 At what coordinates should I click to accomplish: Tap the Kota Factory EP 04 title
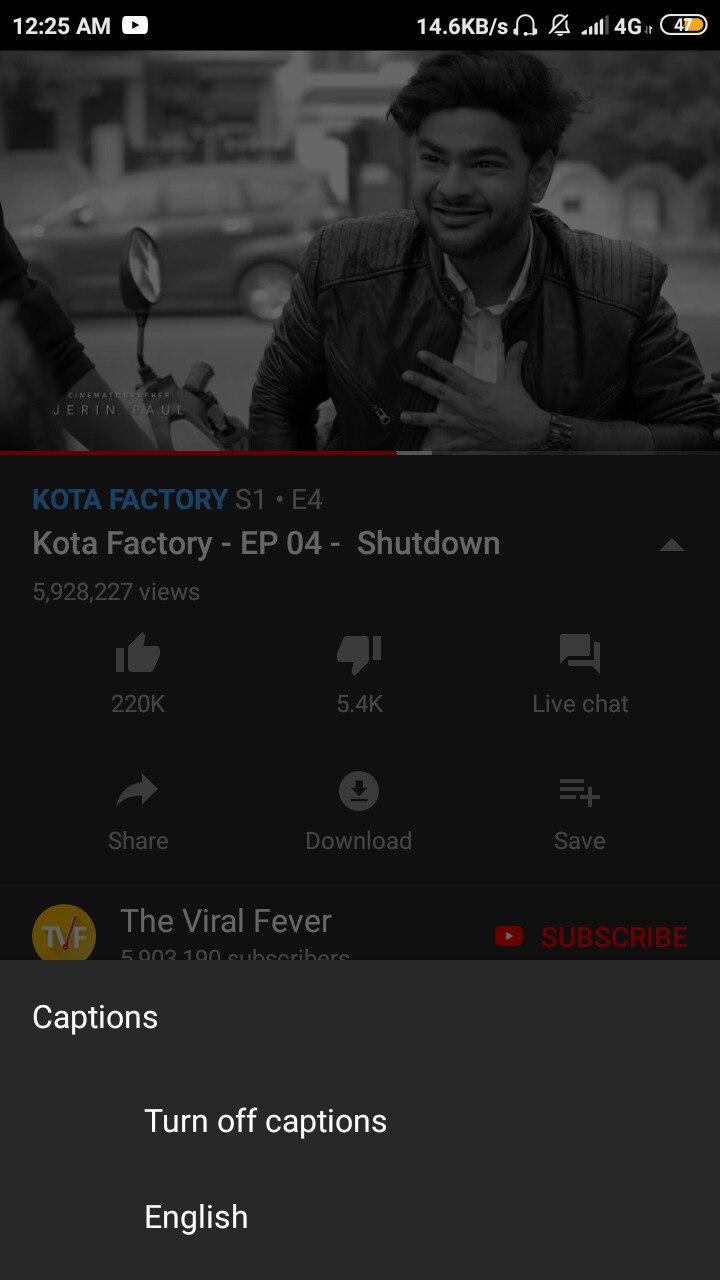coord(266,543)
